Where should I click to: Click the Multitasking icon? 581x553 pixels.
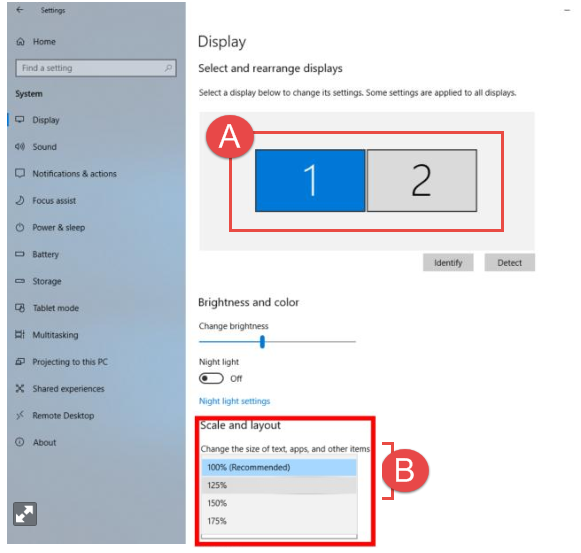[20, 335]
